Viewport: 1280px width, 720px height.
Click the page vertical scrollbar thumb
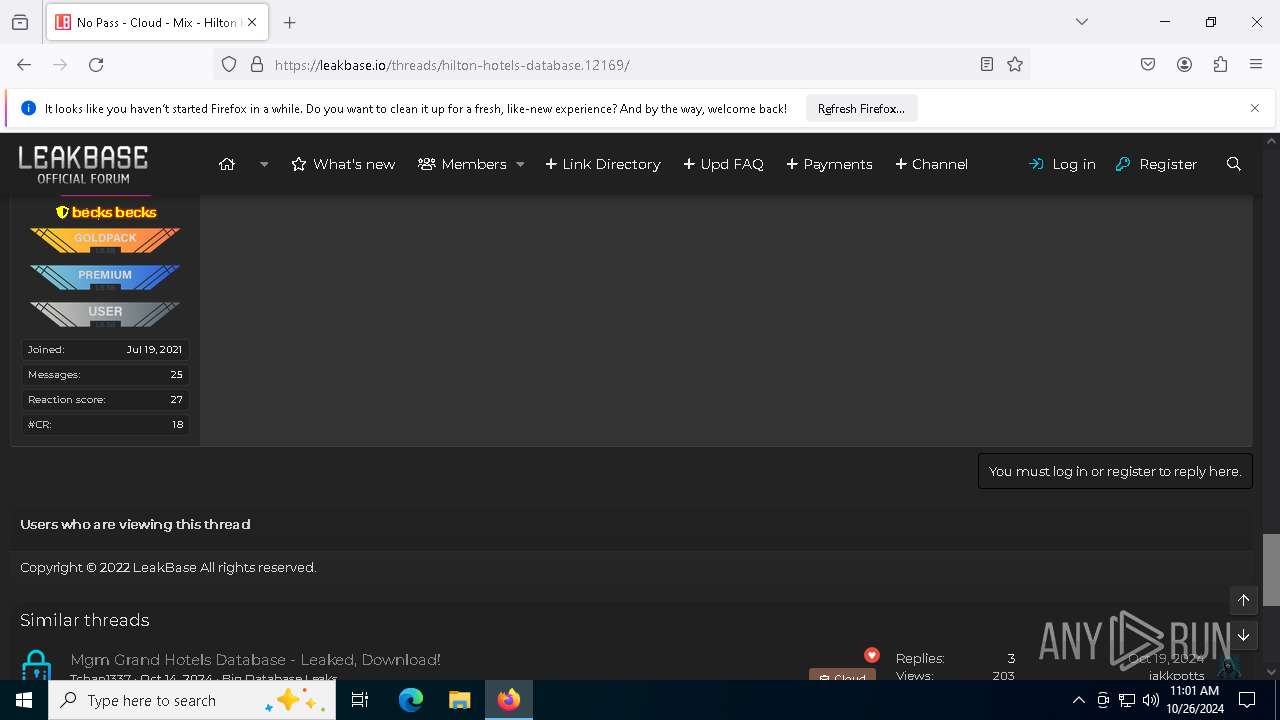coord(1271,570)
